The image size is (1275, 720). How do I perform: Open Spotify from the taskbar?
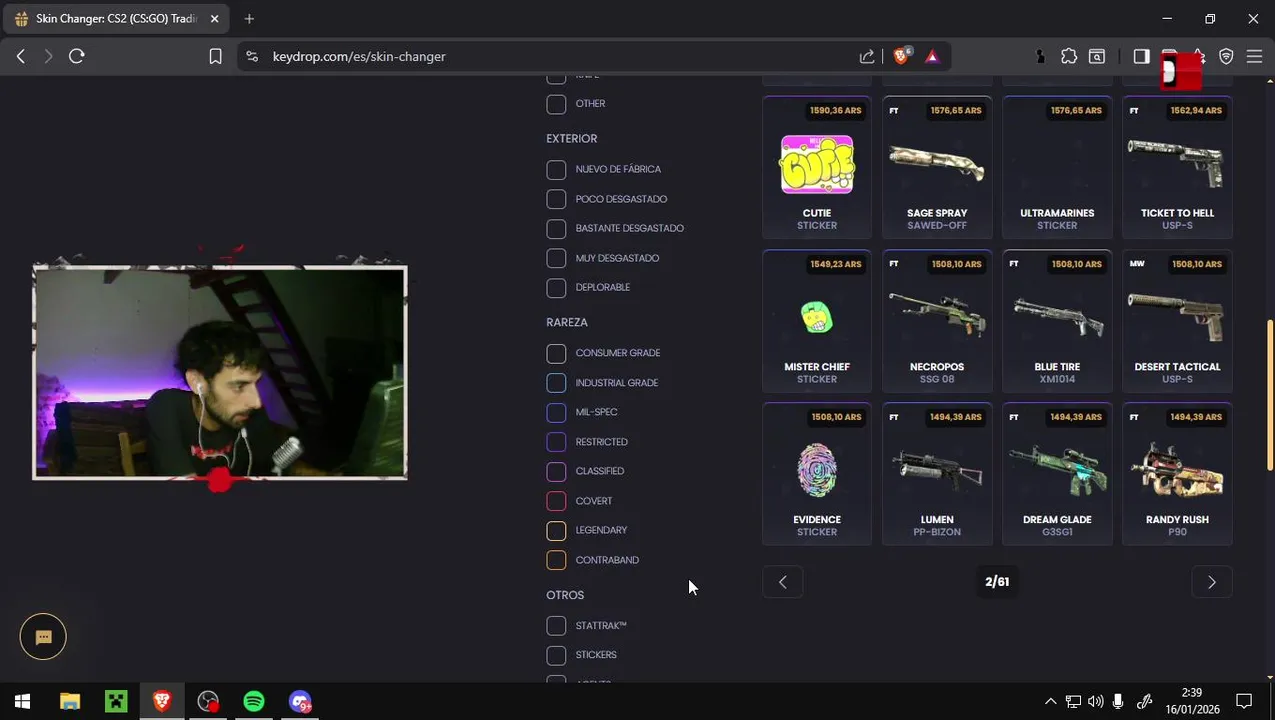(254, 702)
